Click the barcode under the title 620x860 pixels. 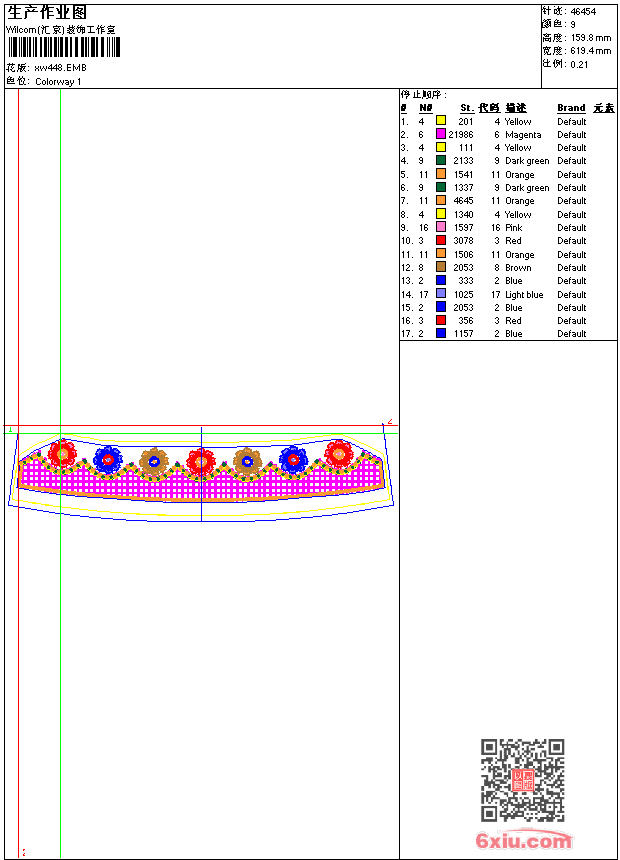64,48
